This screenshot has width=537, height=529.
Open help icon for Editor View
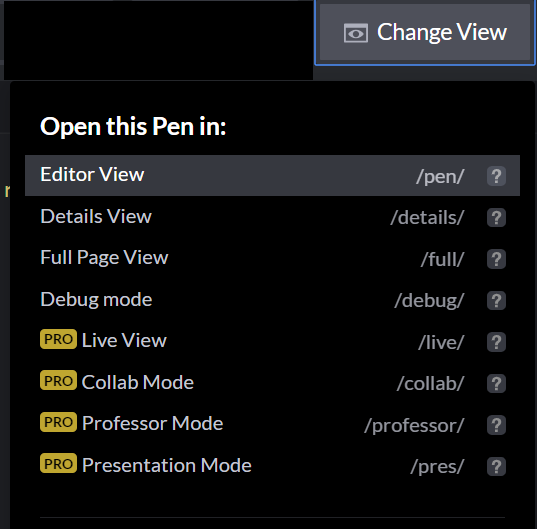496,176
